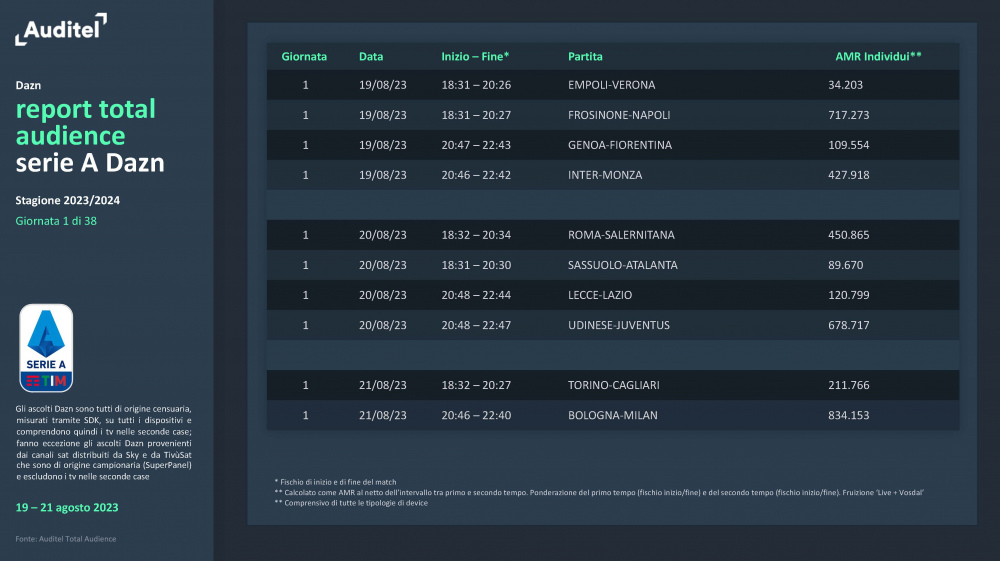Click the Serie A TIM logo
This screenshot has width=1000, height=561.
click(x=47, y=348)
